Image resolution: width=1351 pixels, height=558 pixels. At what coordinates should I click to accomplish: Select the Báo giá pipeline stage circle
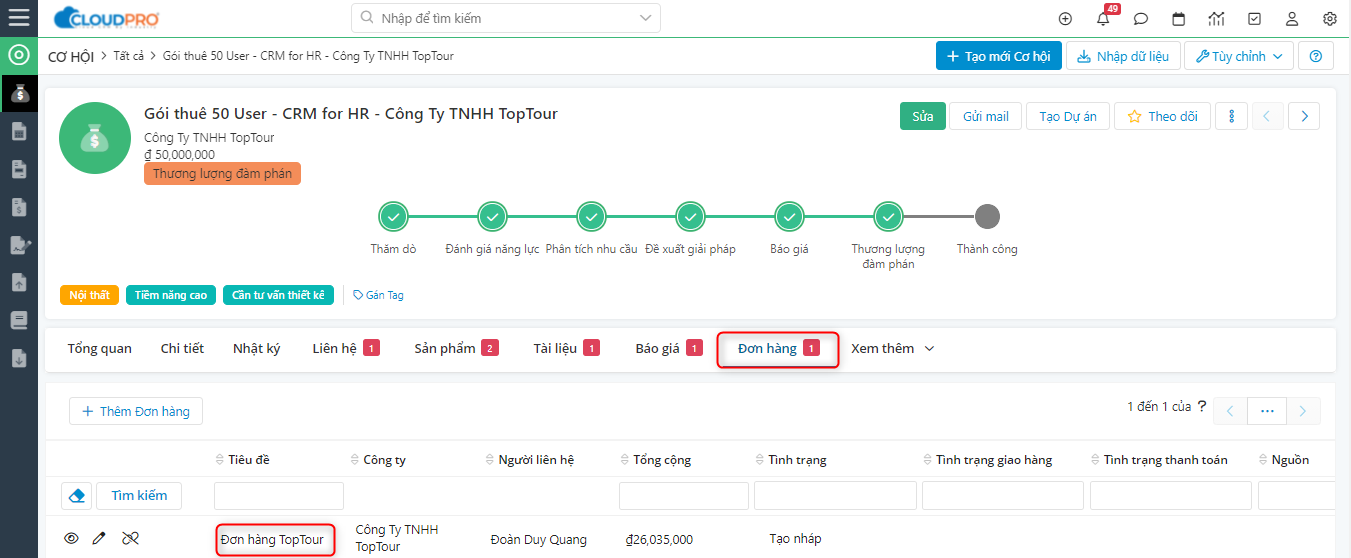tap(789, 216)
